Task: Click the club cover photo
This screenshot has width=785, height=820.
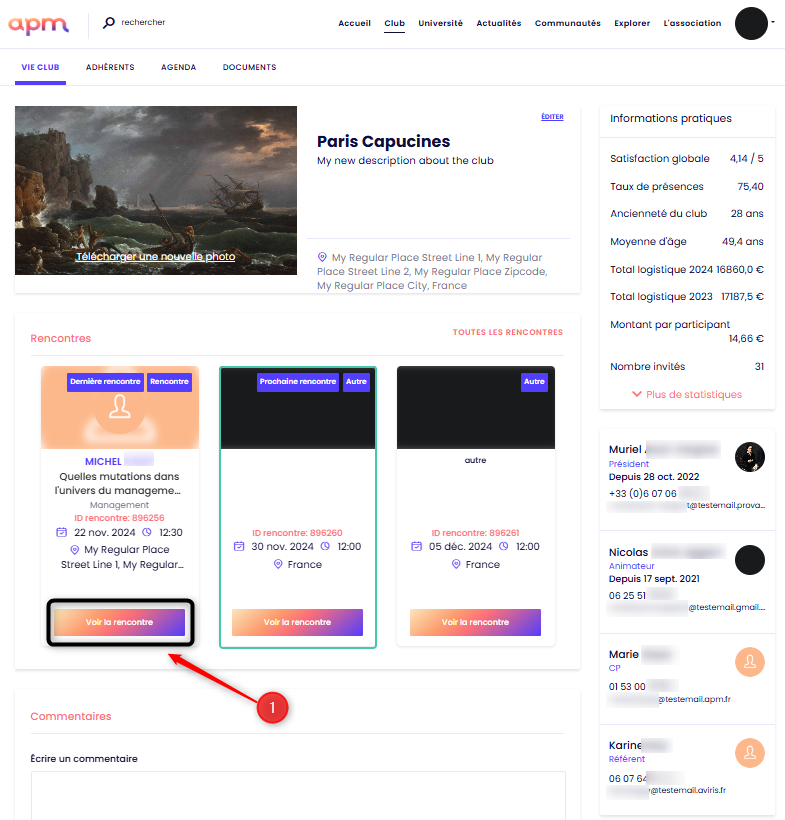Action: (156, 190)
